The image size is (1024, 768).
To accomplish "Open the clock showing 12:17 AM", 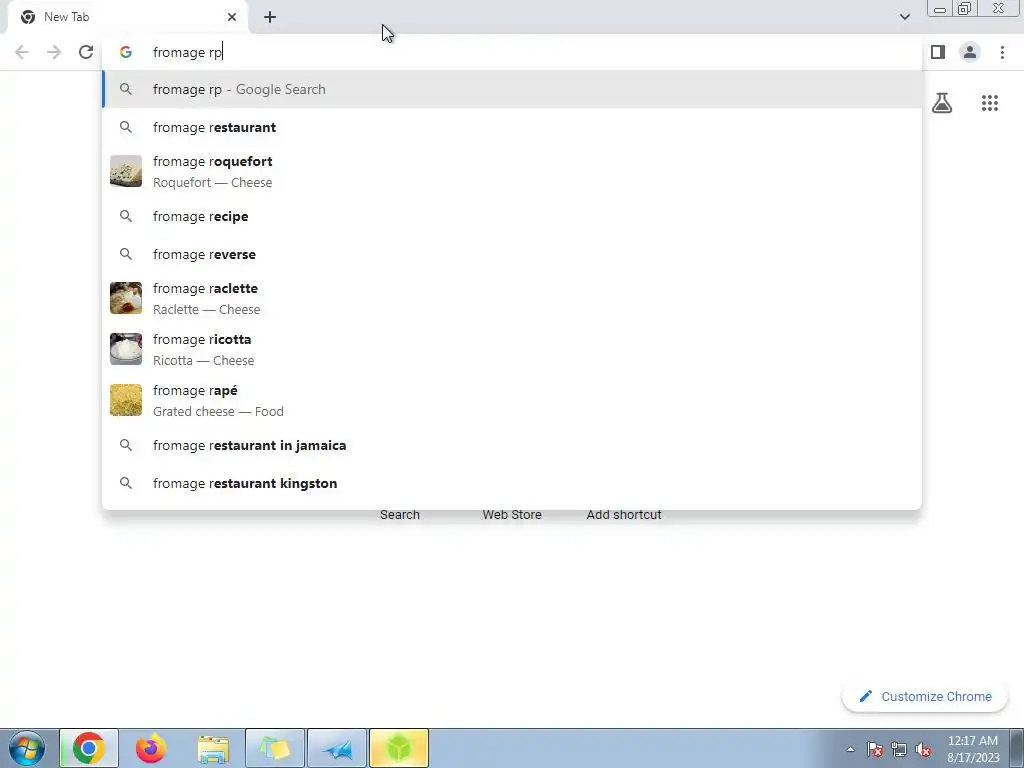I will tap(972, 749).
